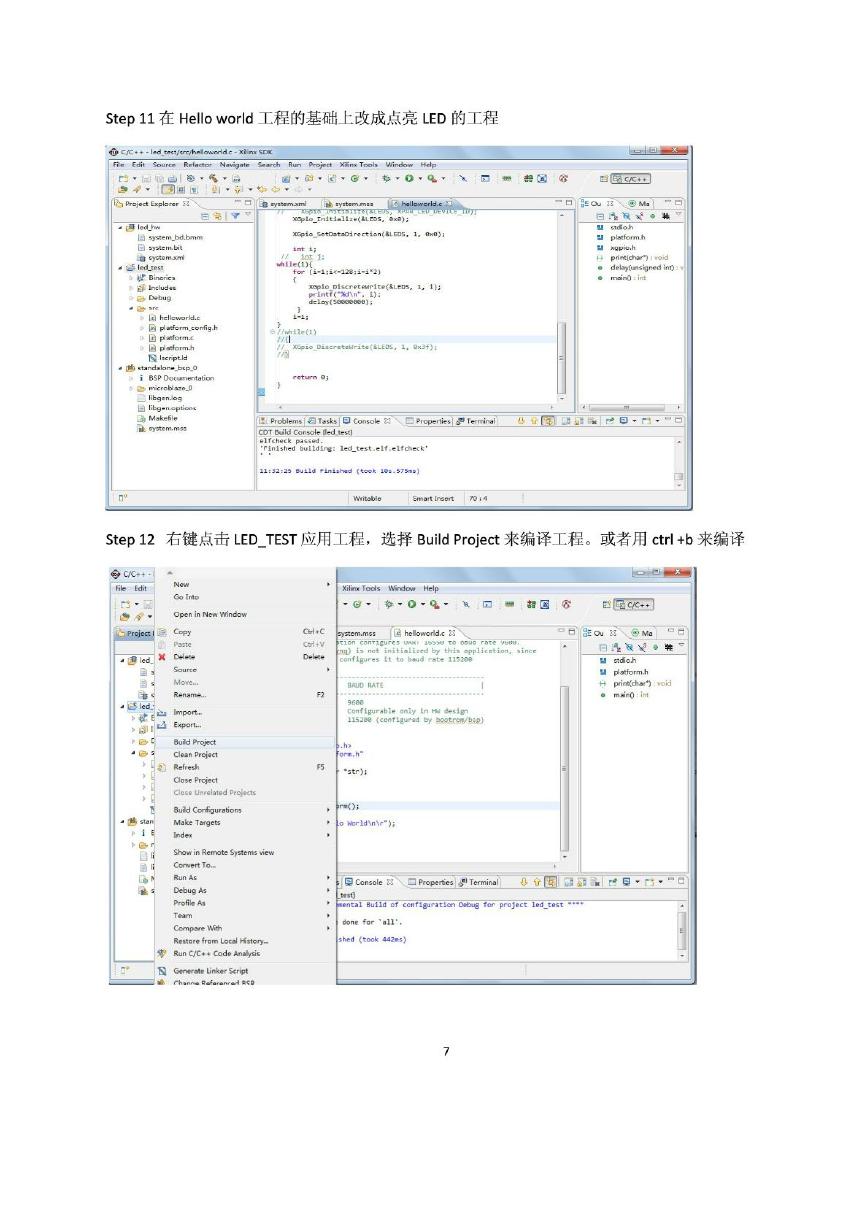Click the system_bd.bmm file icon
Viewport: 868px width, 1228px height.
(x=141, y=237)
